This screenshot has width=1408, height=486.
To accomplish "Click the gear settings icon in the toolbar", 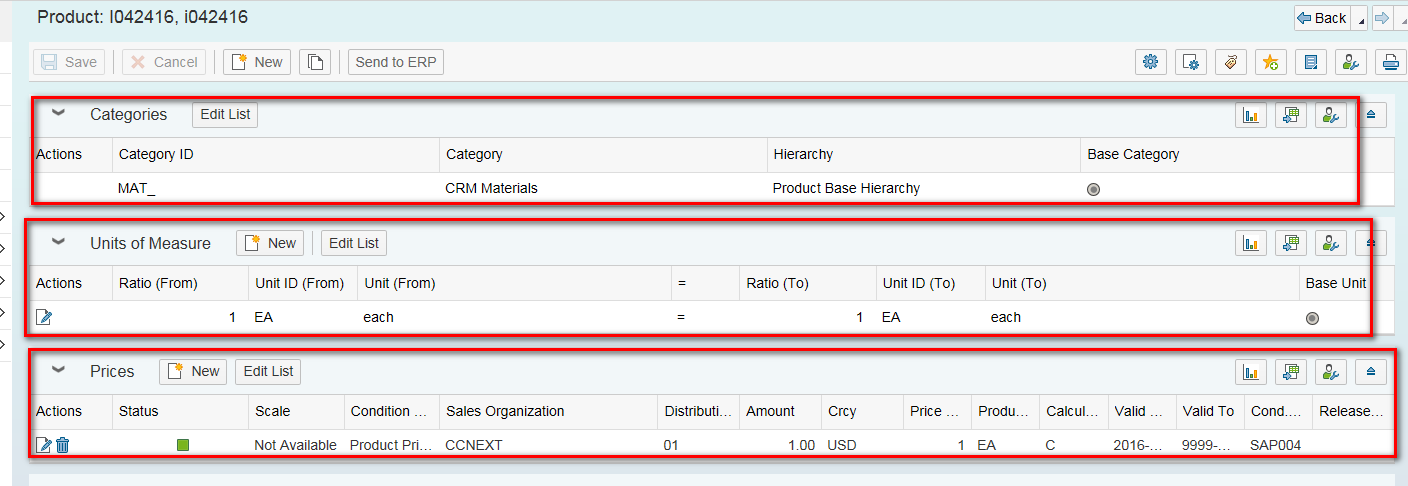I will coord(1151,62).
